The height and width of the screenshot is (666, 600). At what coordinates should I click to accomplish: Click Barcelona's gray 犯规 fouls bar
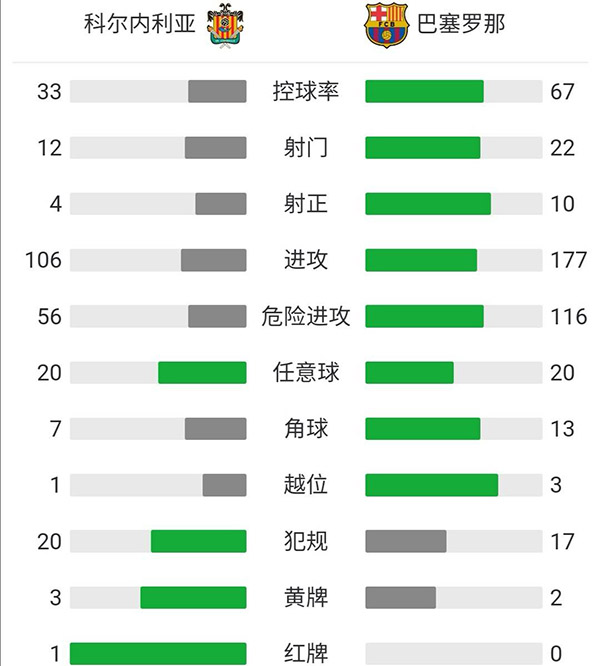pos(406,541)
